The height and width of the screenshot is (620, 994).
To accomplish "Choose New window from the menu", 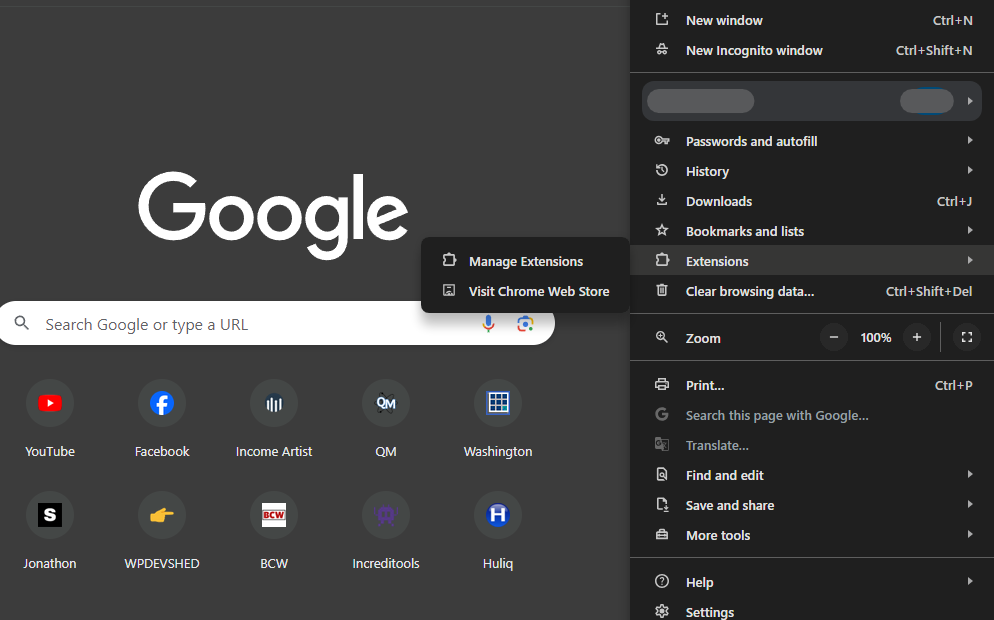I will pos(812,20).
